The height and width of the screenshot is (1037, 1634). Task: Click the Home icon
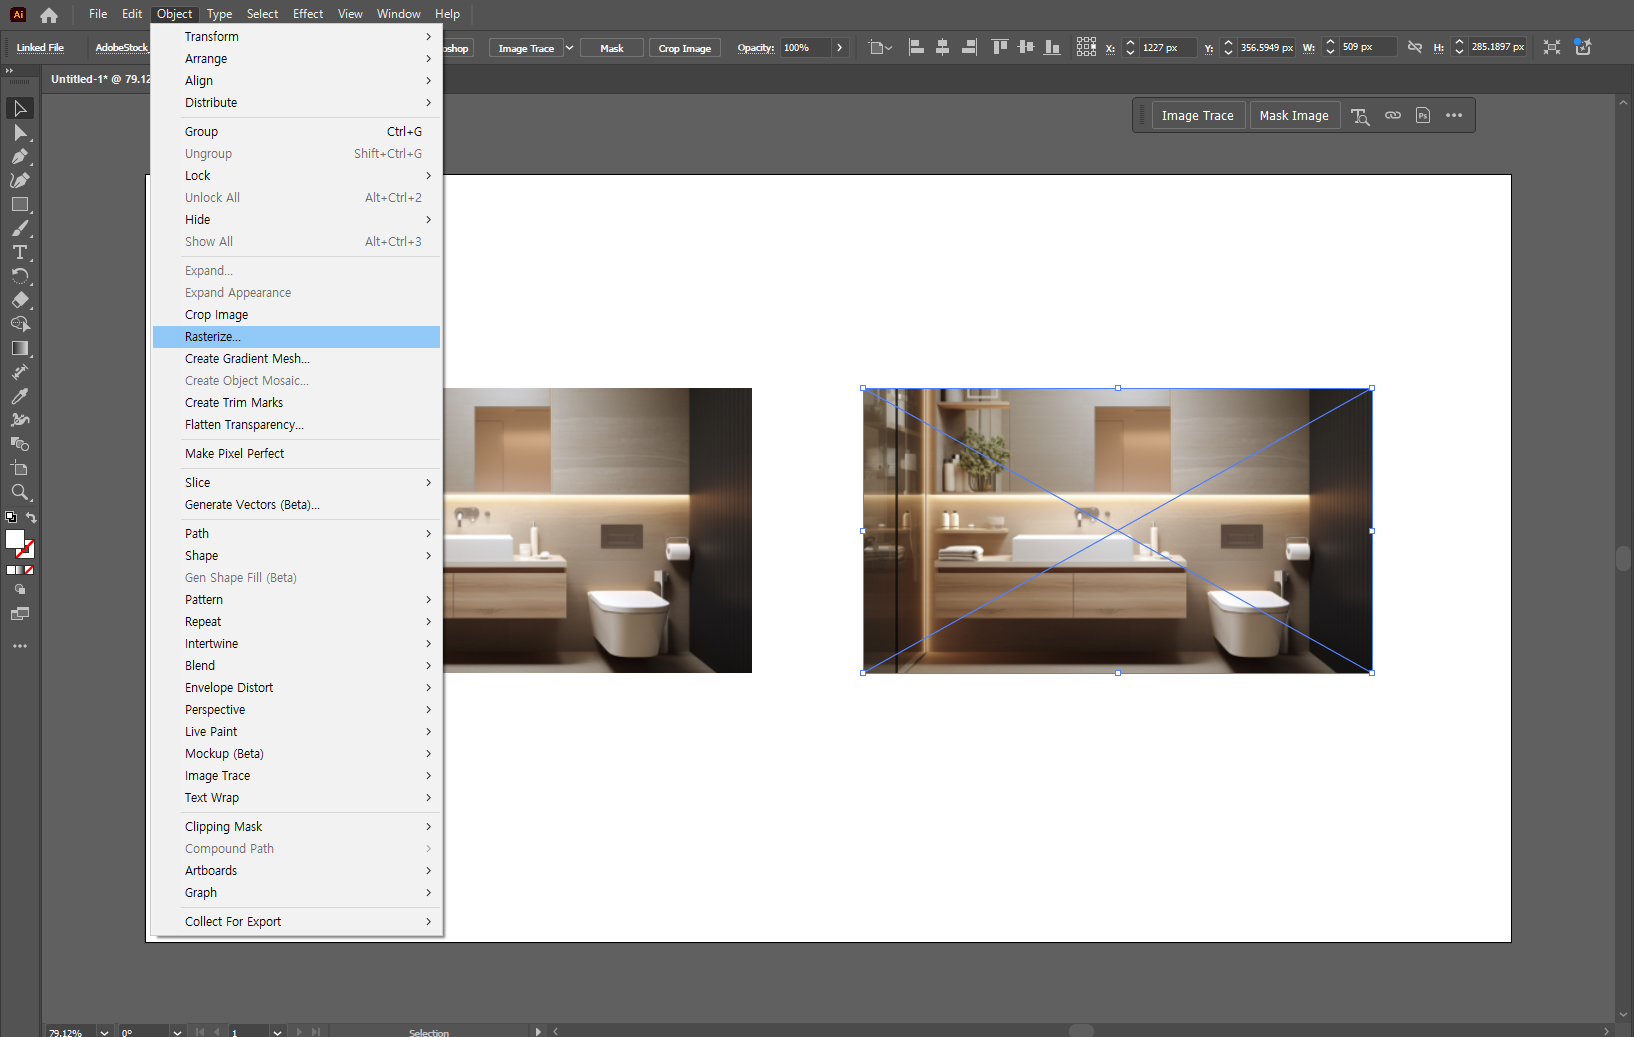(x=49, y=15)
